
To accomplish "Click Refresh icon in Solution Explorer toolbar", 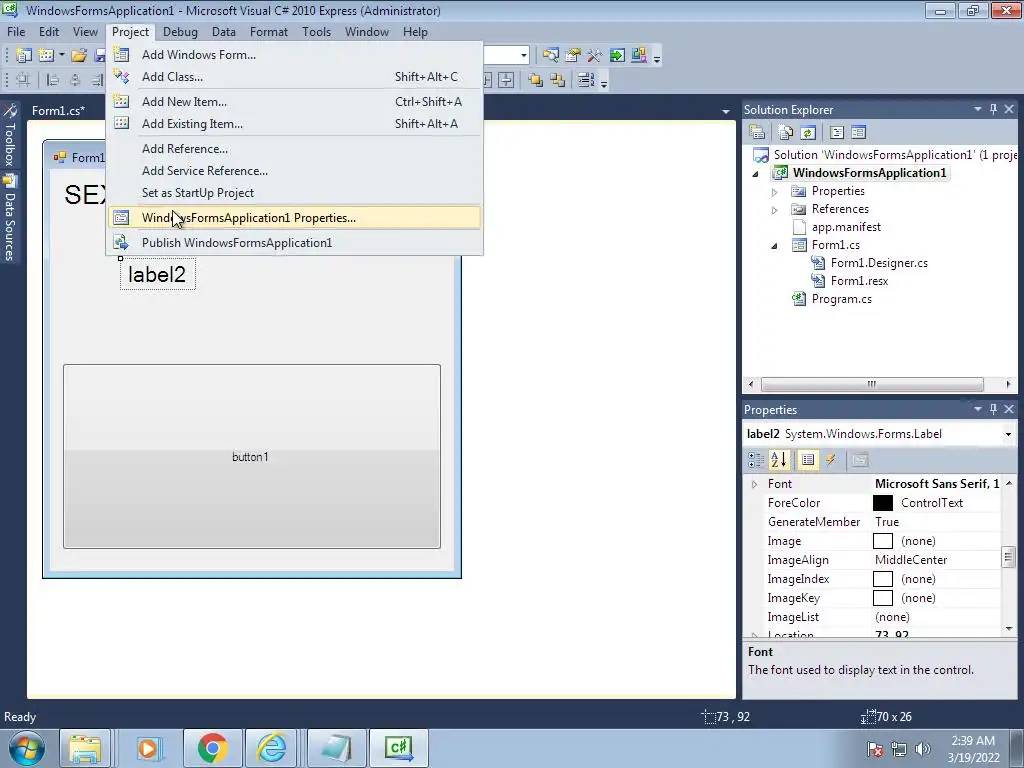I will coord(808,133).
